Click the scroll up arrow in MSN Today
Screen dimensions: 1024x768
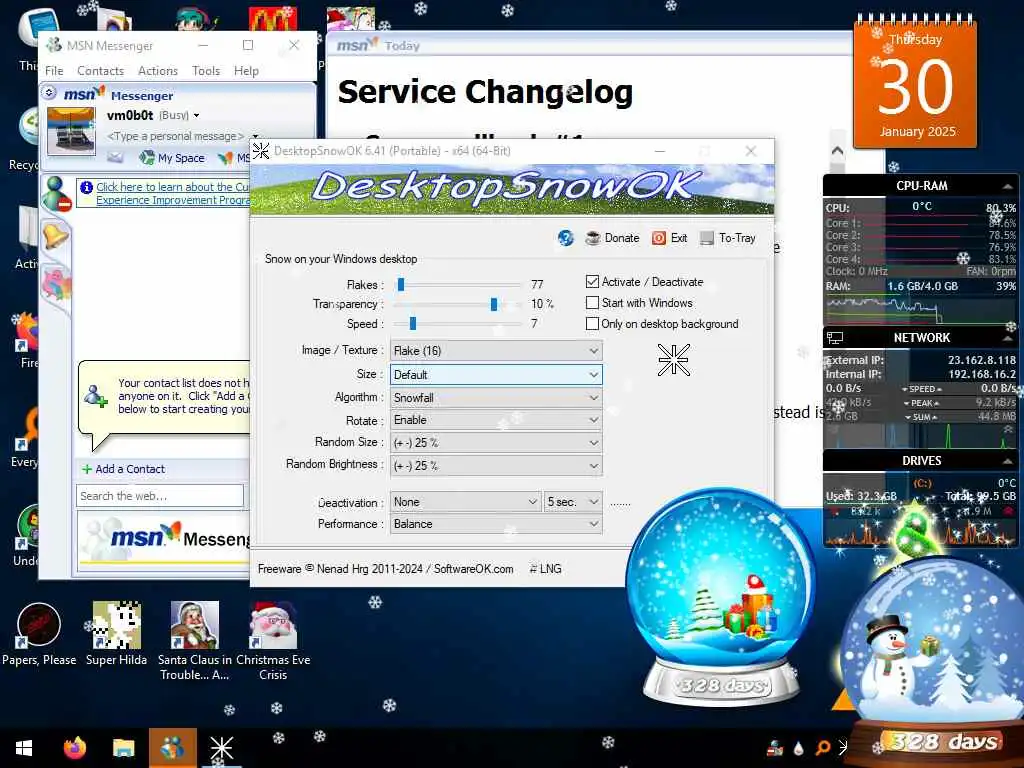click(x=837, y=151)
